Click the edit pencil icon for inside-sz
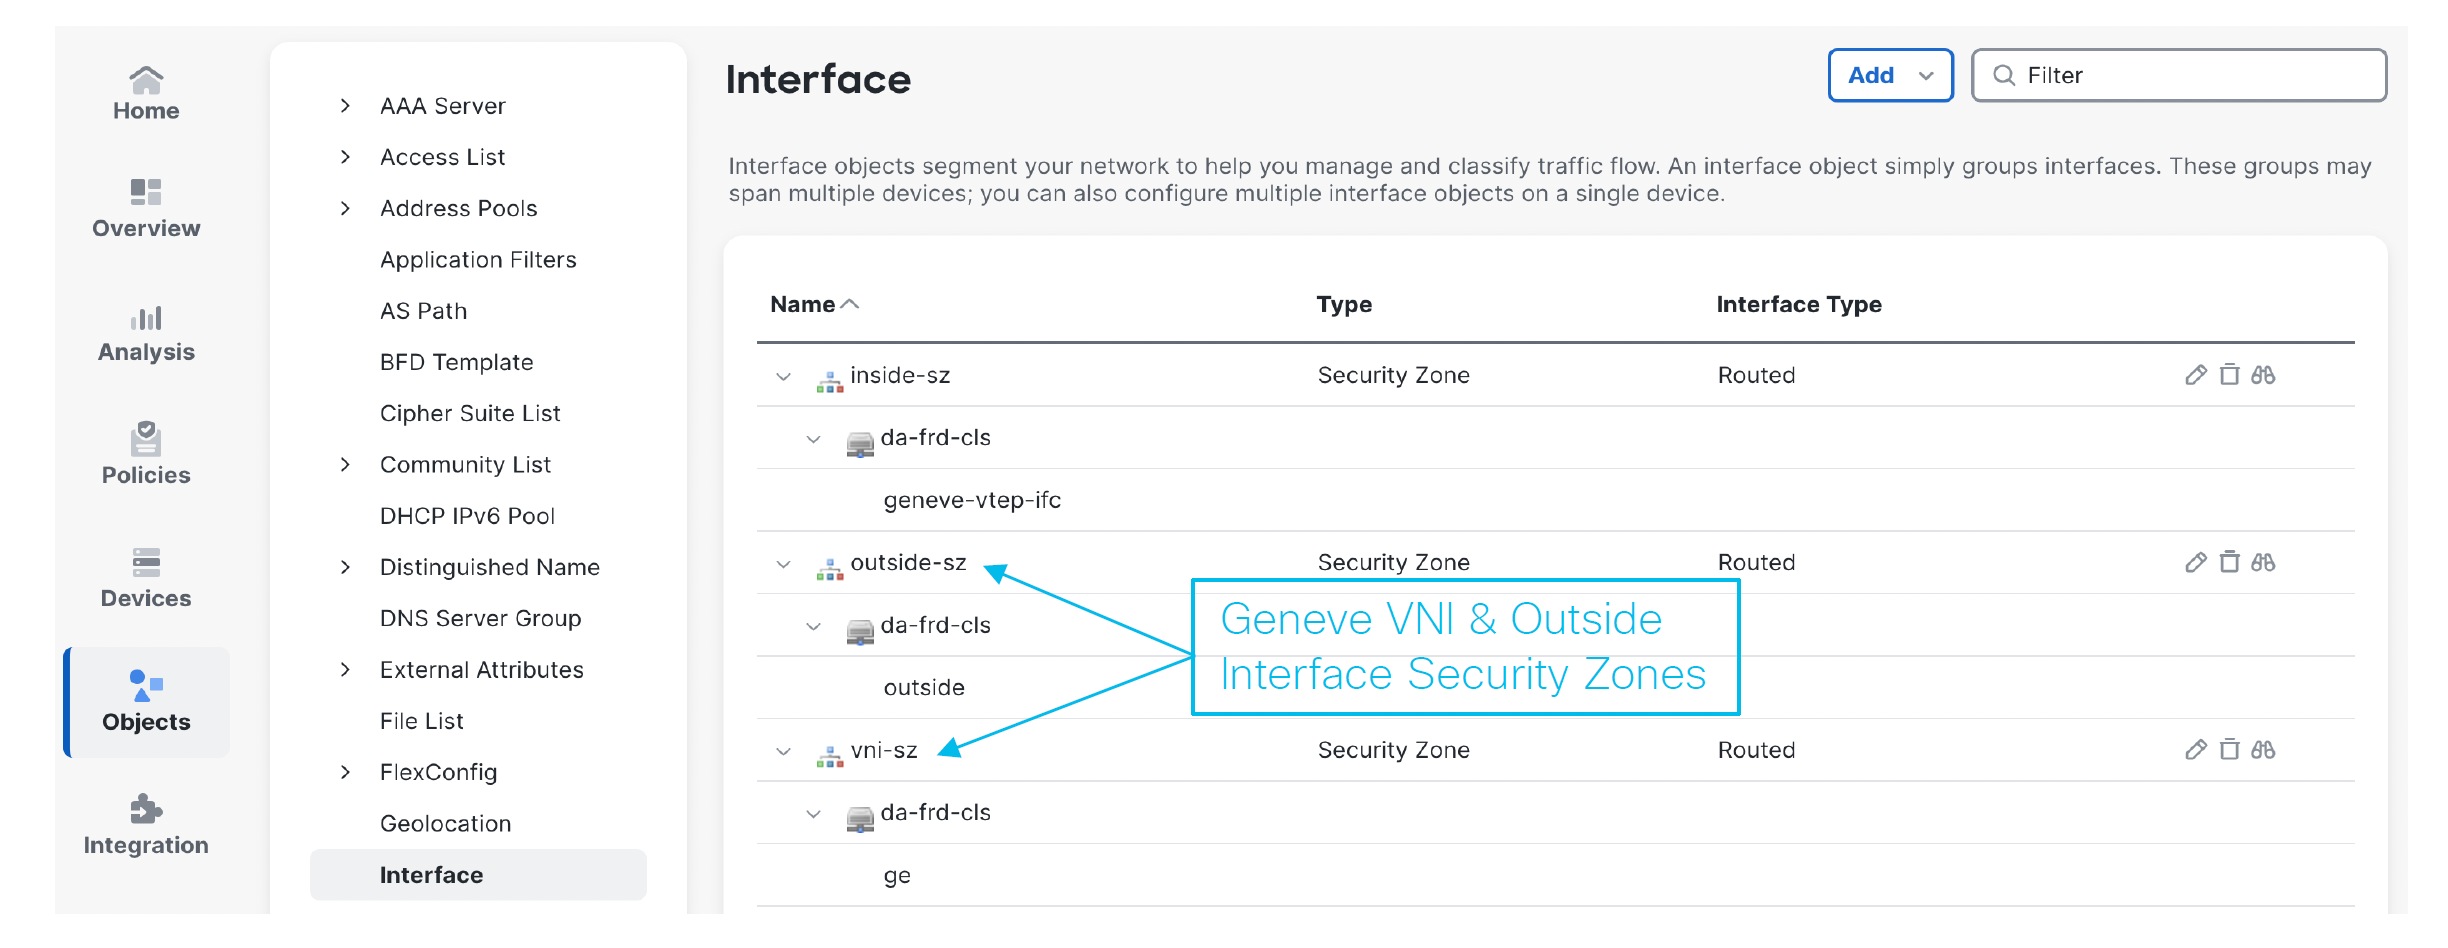 click(x=2195, y=375)
